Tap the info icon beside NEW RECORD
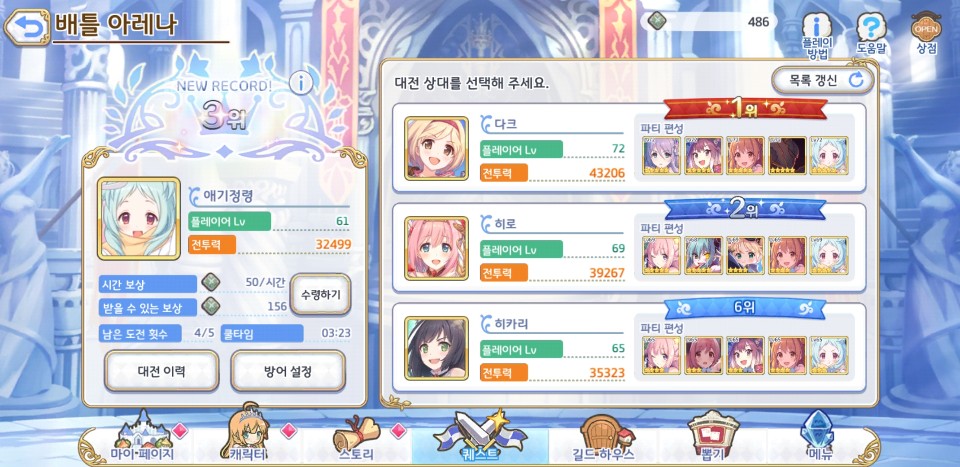The height and width of the screenshot is (467, 960). (x=301, y=82)
